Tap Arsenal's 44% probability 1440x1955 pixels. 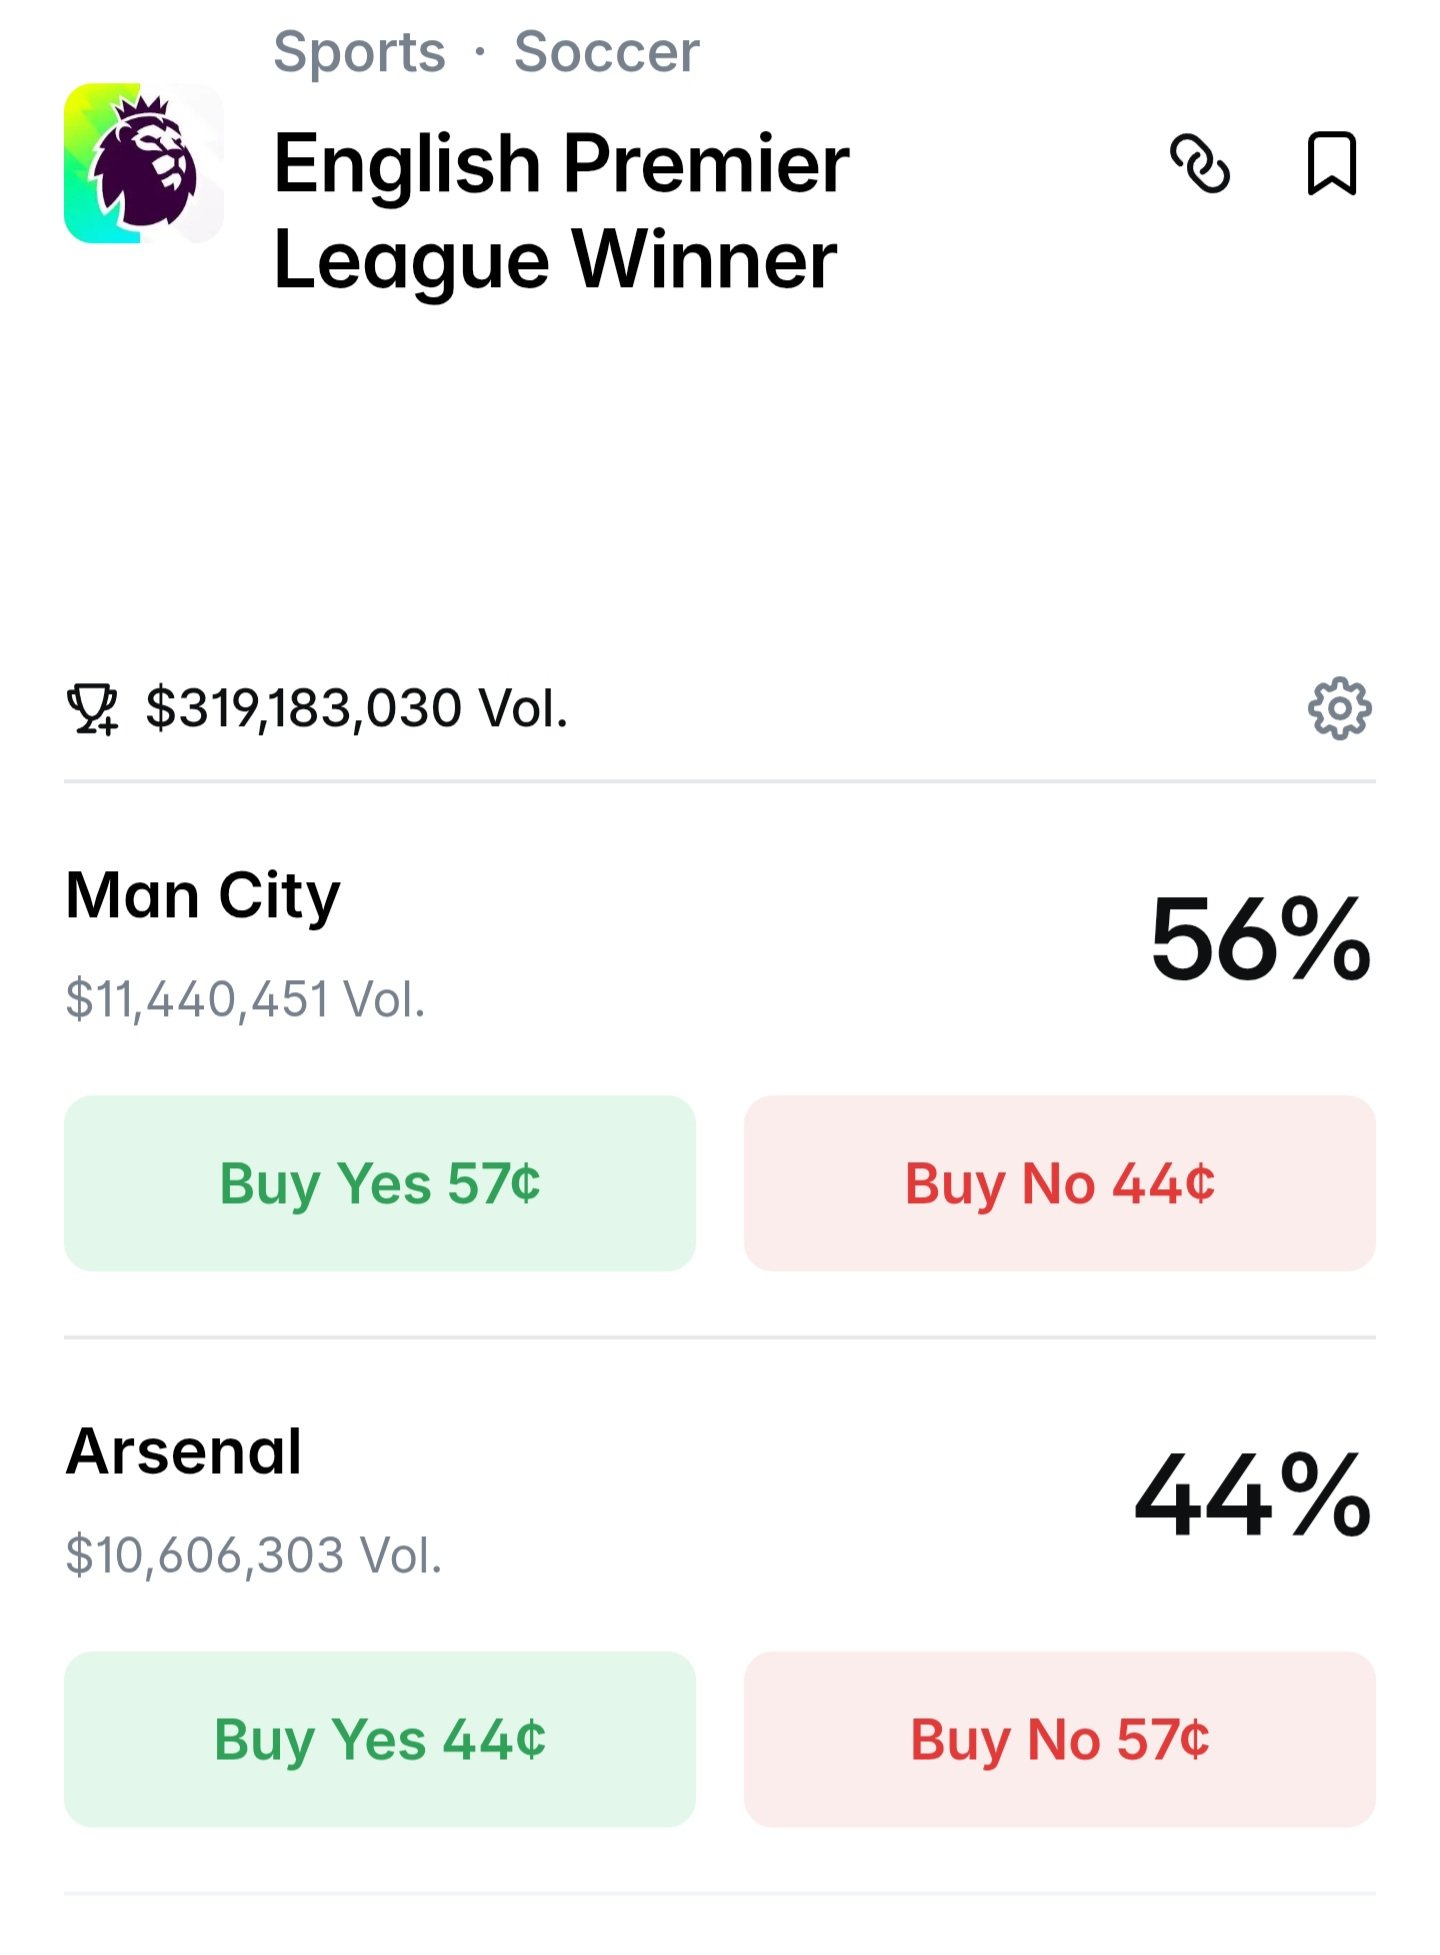[1252, 1496]
